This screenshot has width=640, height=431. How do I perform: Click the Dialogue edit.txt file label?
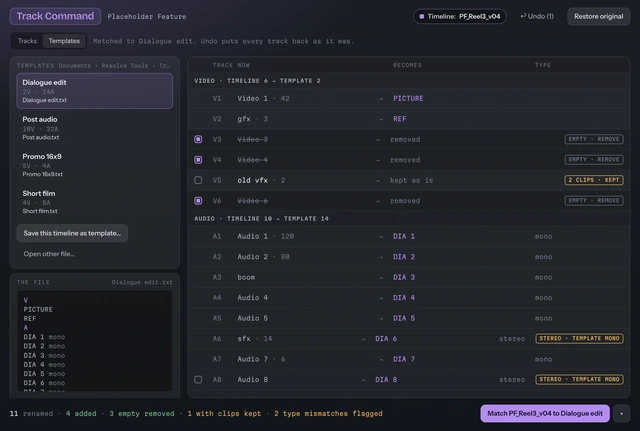(142, 282)
